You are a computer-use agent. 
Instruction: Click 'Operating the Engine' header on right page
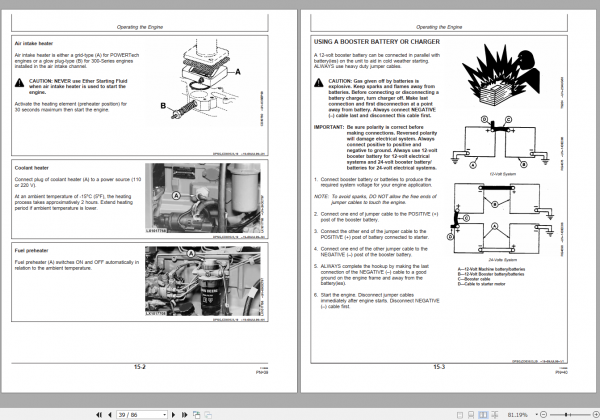[439, 27]
